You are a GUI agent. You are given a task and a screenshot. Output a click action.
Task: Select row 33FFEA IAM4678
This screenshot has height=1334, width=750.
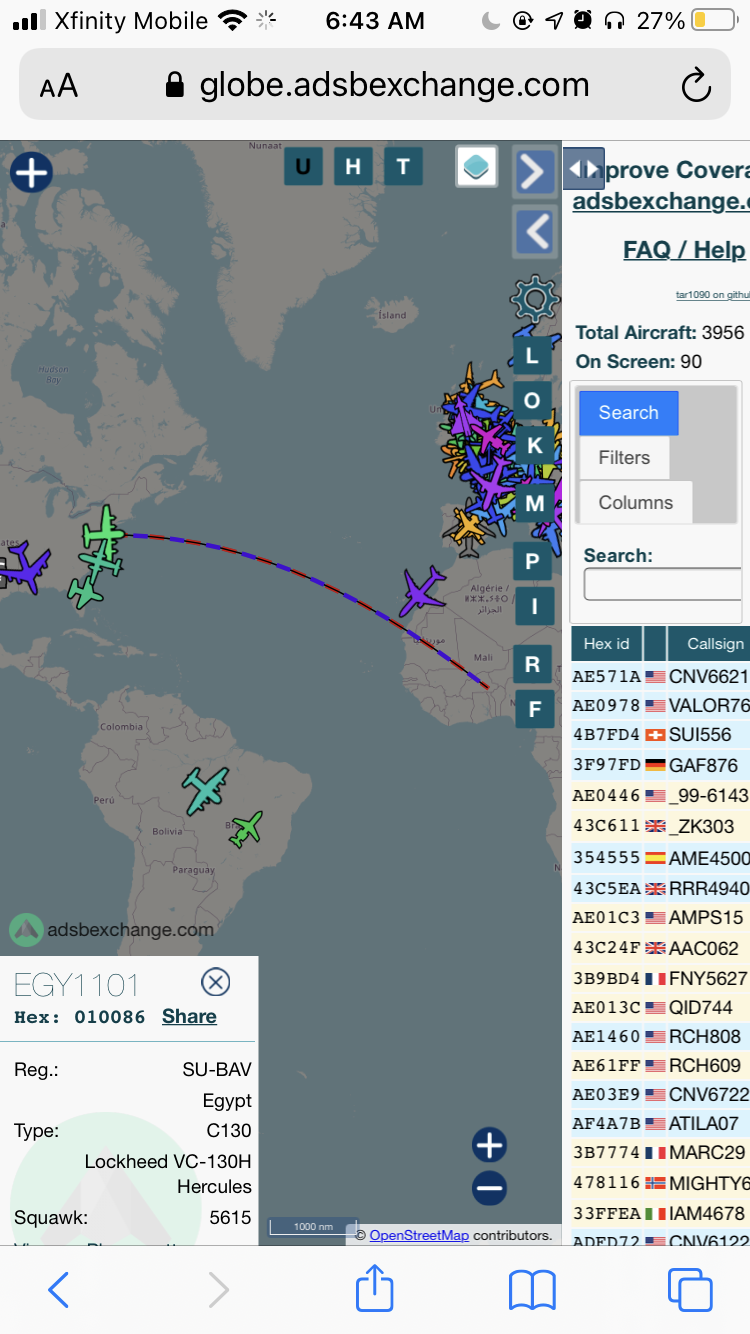(660, 1213)
